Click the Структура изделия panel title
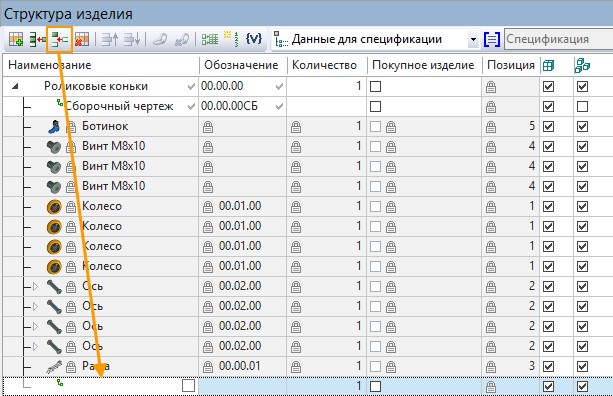 68,14
